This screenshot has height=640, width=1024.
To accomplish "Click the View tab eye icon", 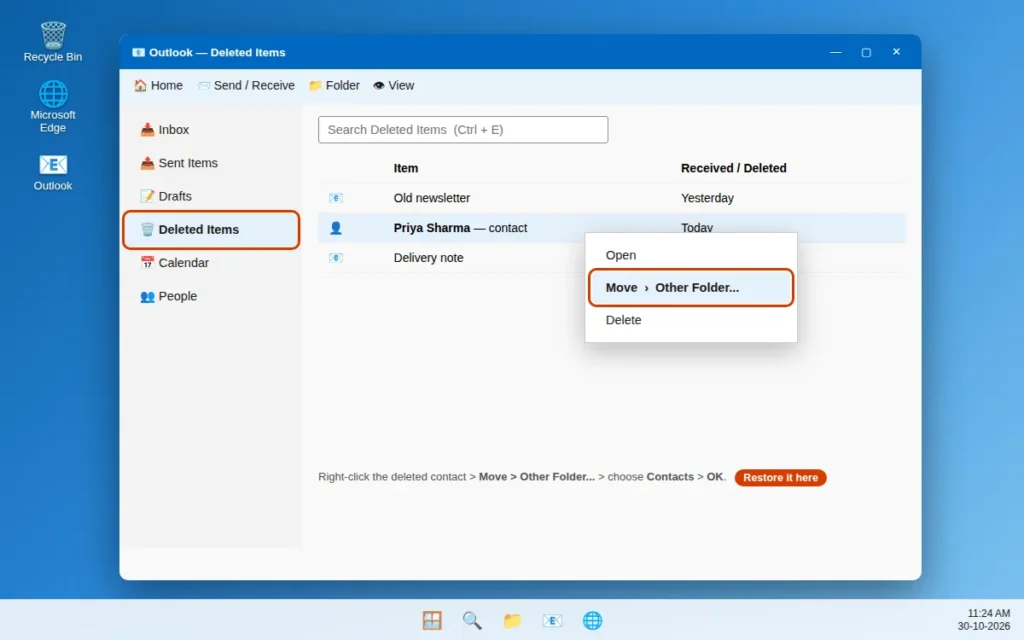I will click(379, 86).
